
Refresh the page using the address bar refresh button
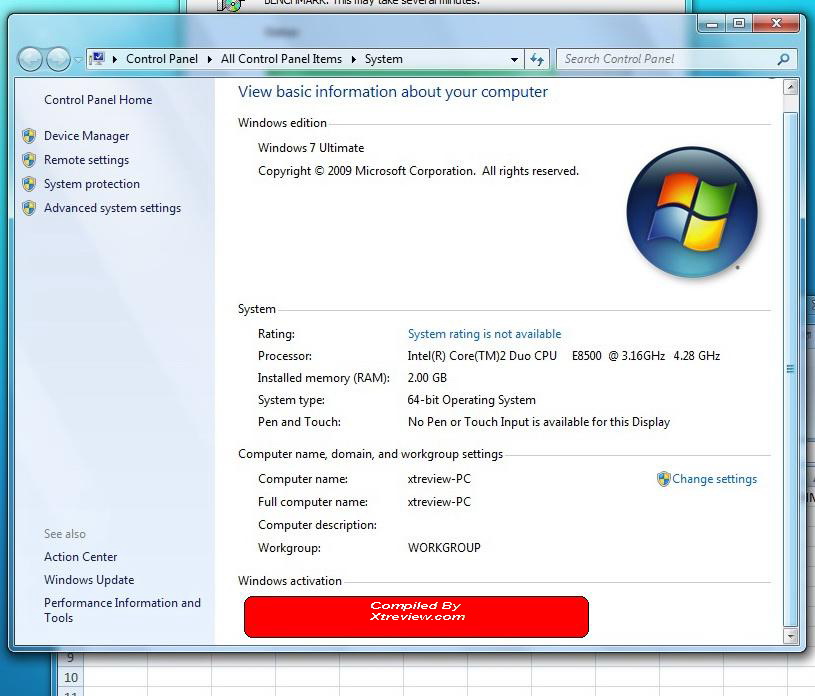538,59
